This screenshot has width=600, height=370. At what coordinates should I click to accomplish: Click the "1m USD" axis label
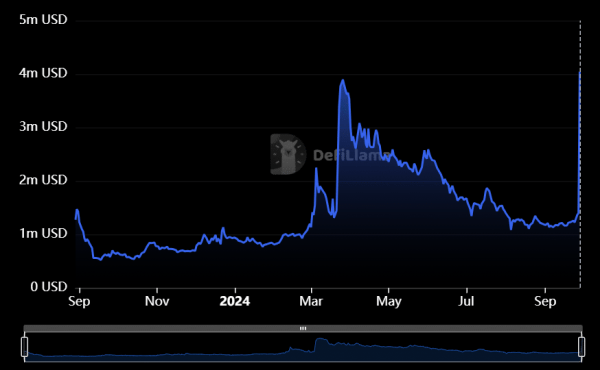pos(43,233)
